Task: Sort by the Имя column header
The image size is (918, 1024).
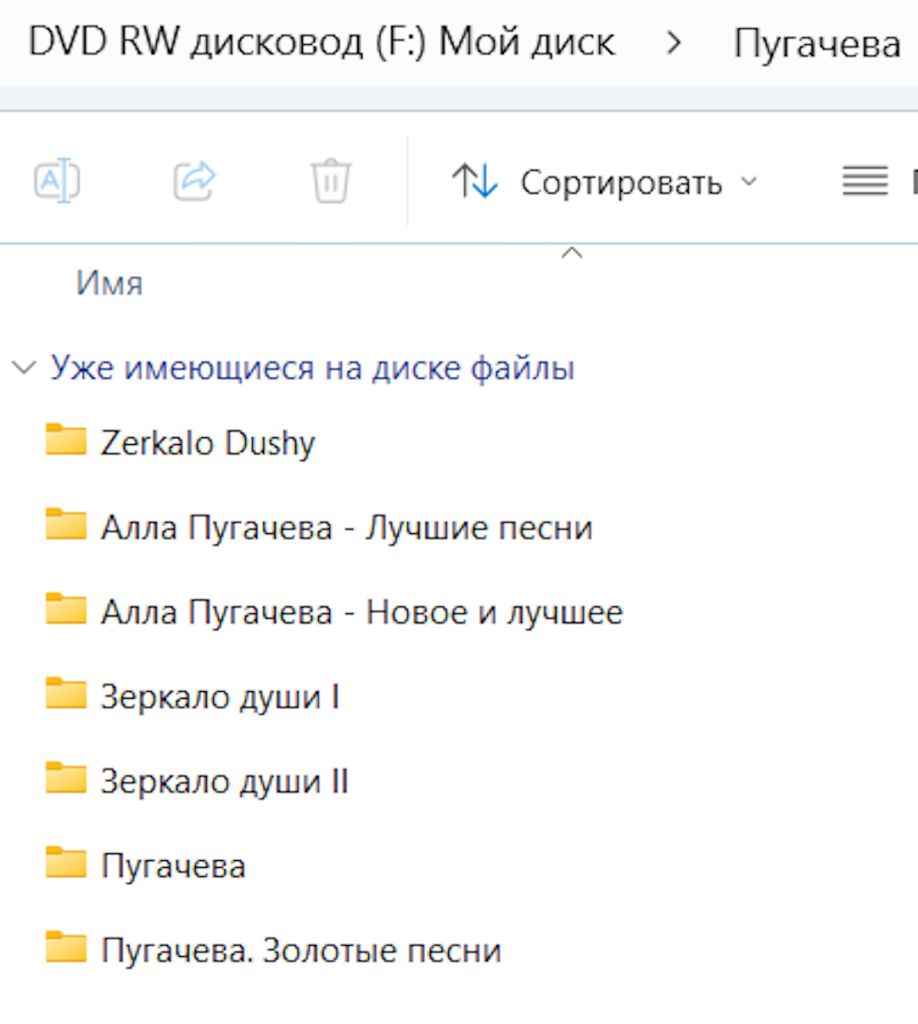Action: coord(109,283)
